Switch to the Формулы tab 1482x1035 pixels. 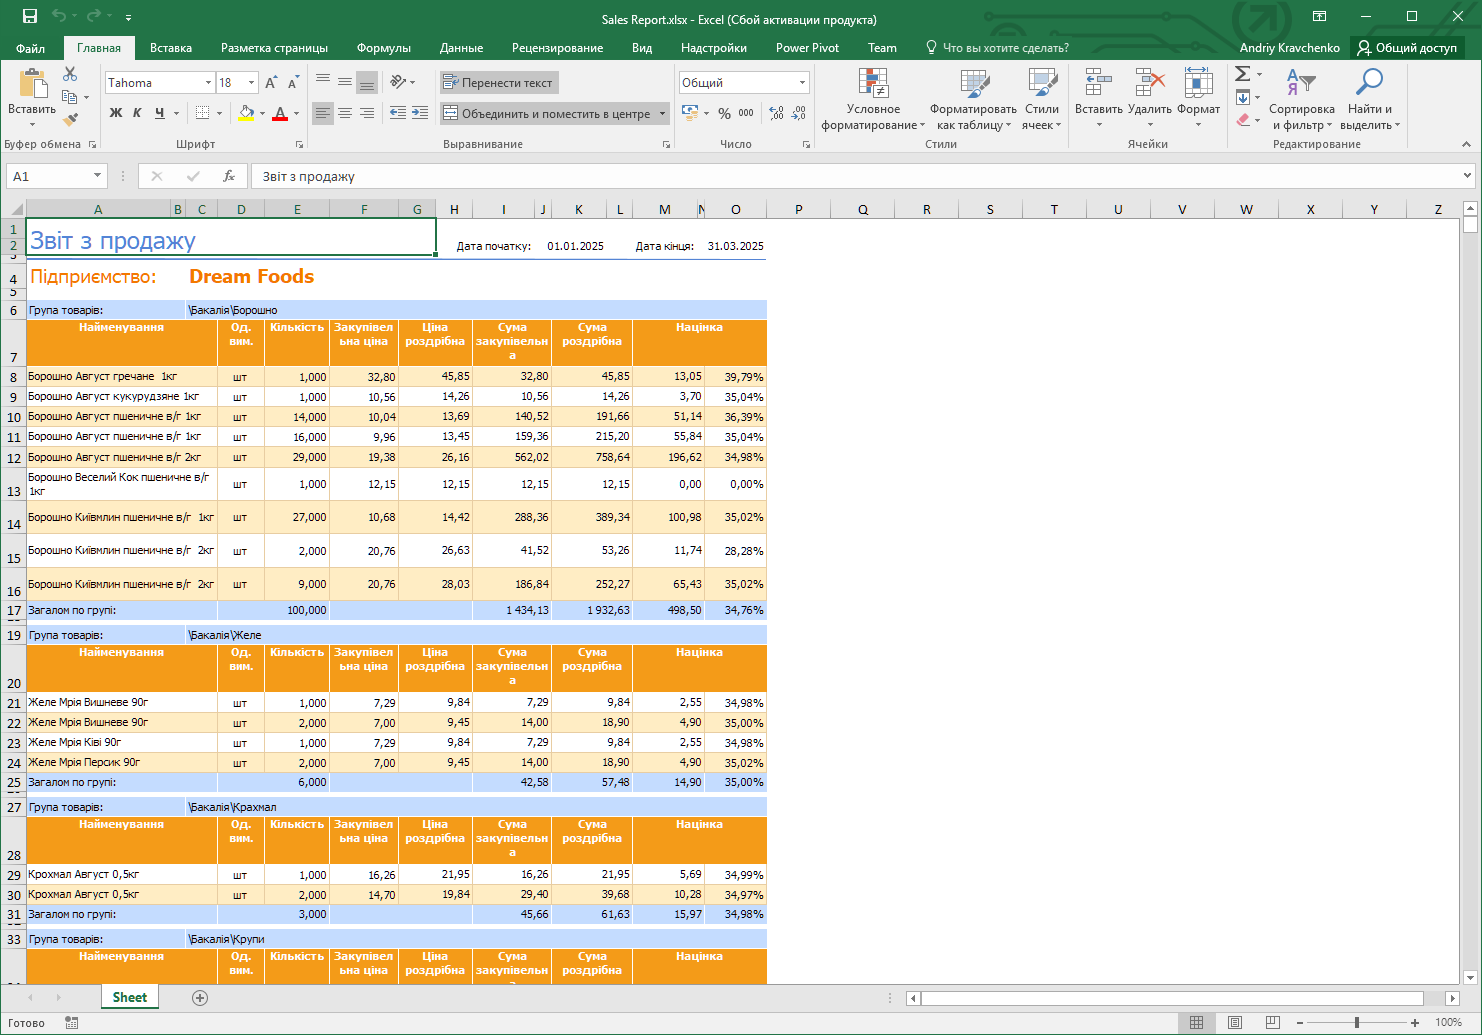coord(384,48)
